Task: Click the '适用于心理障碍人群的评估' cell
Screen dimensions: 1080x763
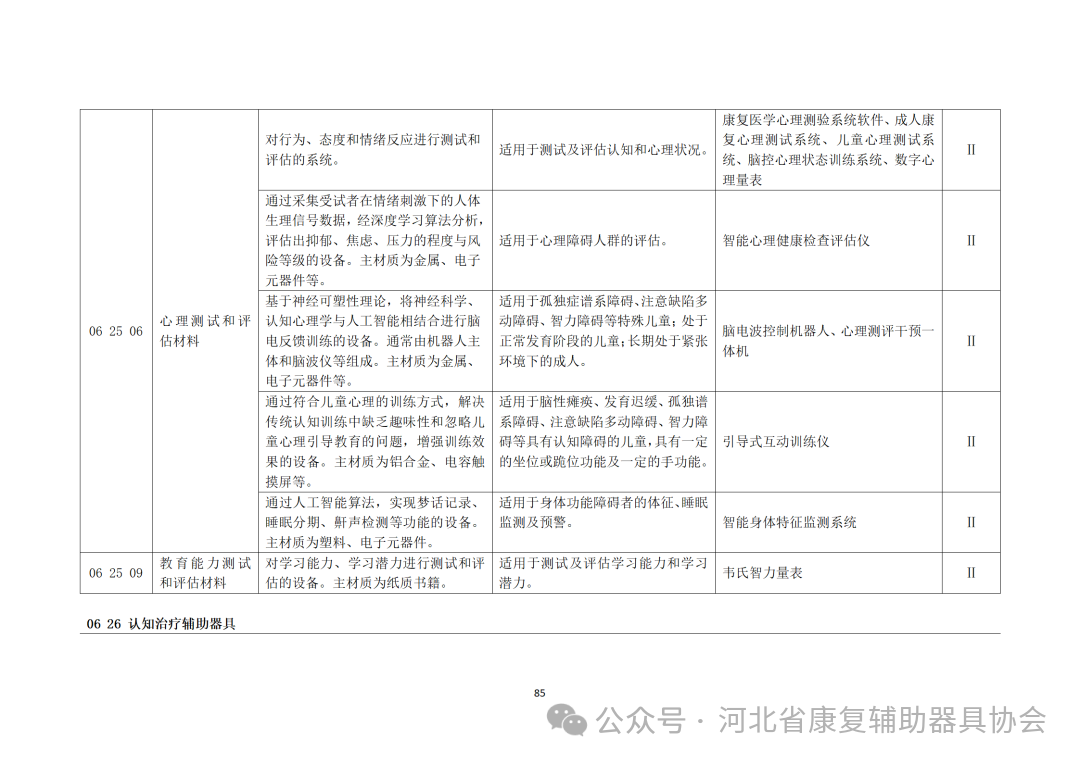Action: tap(604, 241)
